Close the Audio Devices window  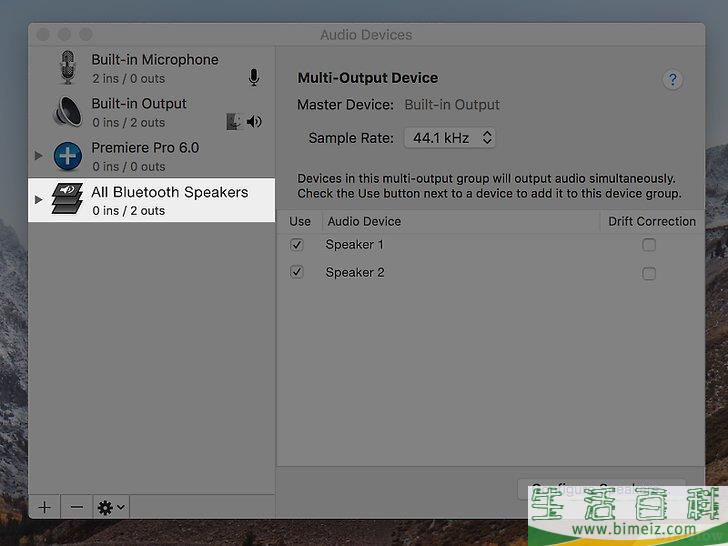[43, 34]
